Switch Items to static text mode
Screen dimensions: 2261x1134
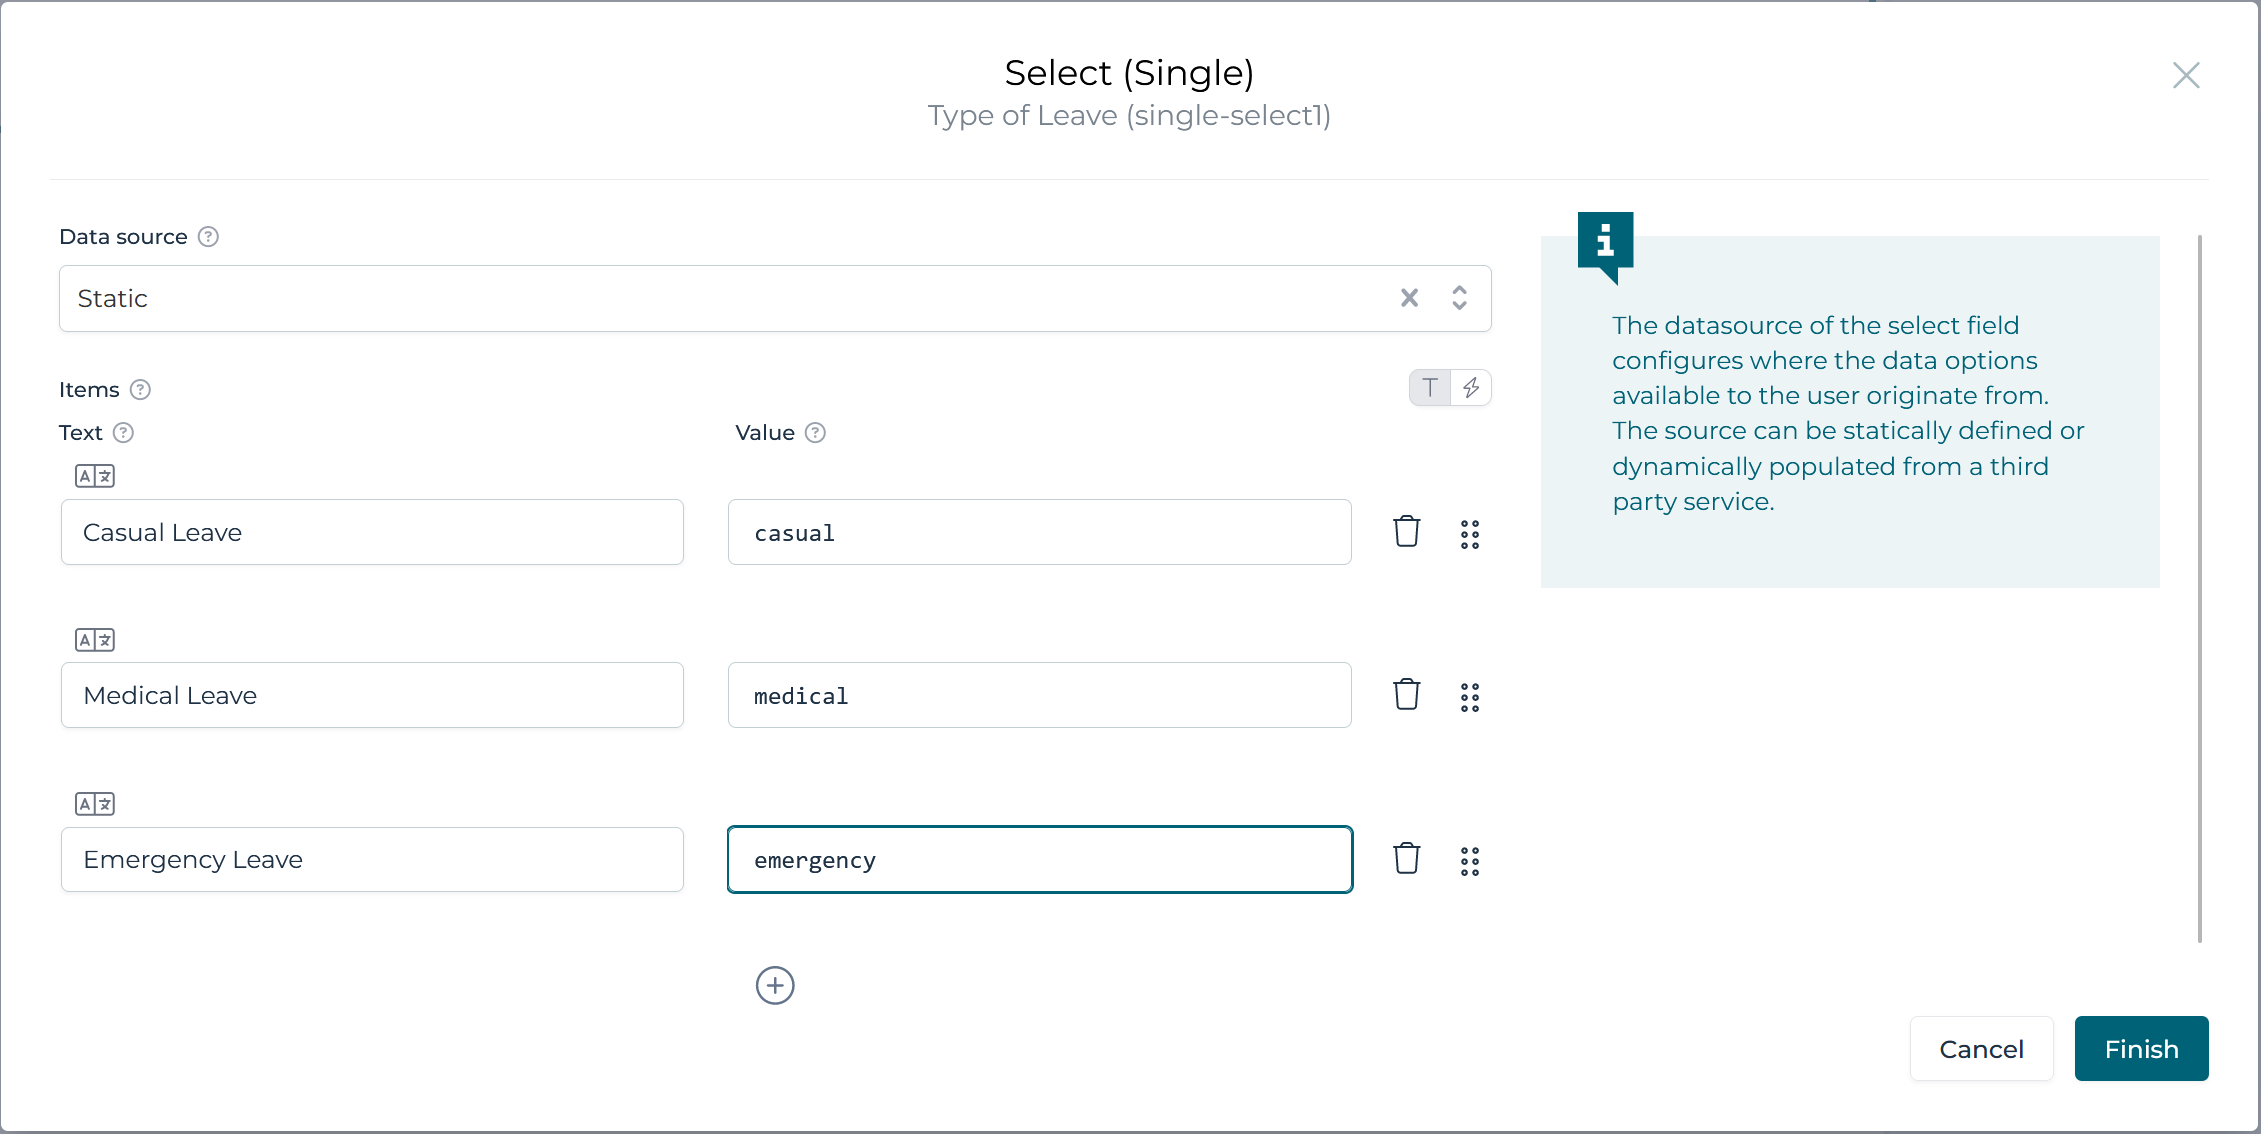click(1430, 388)
